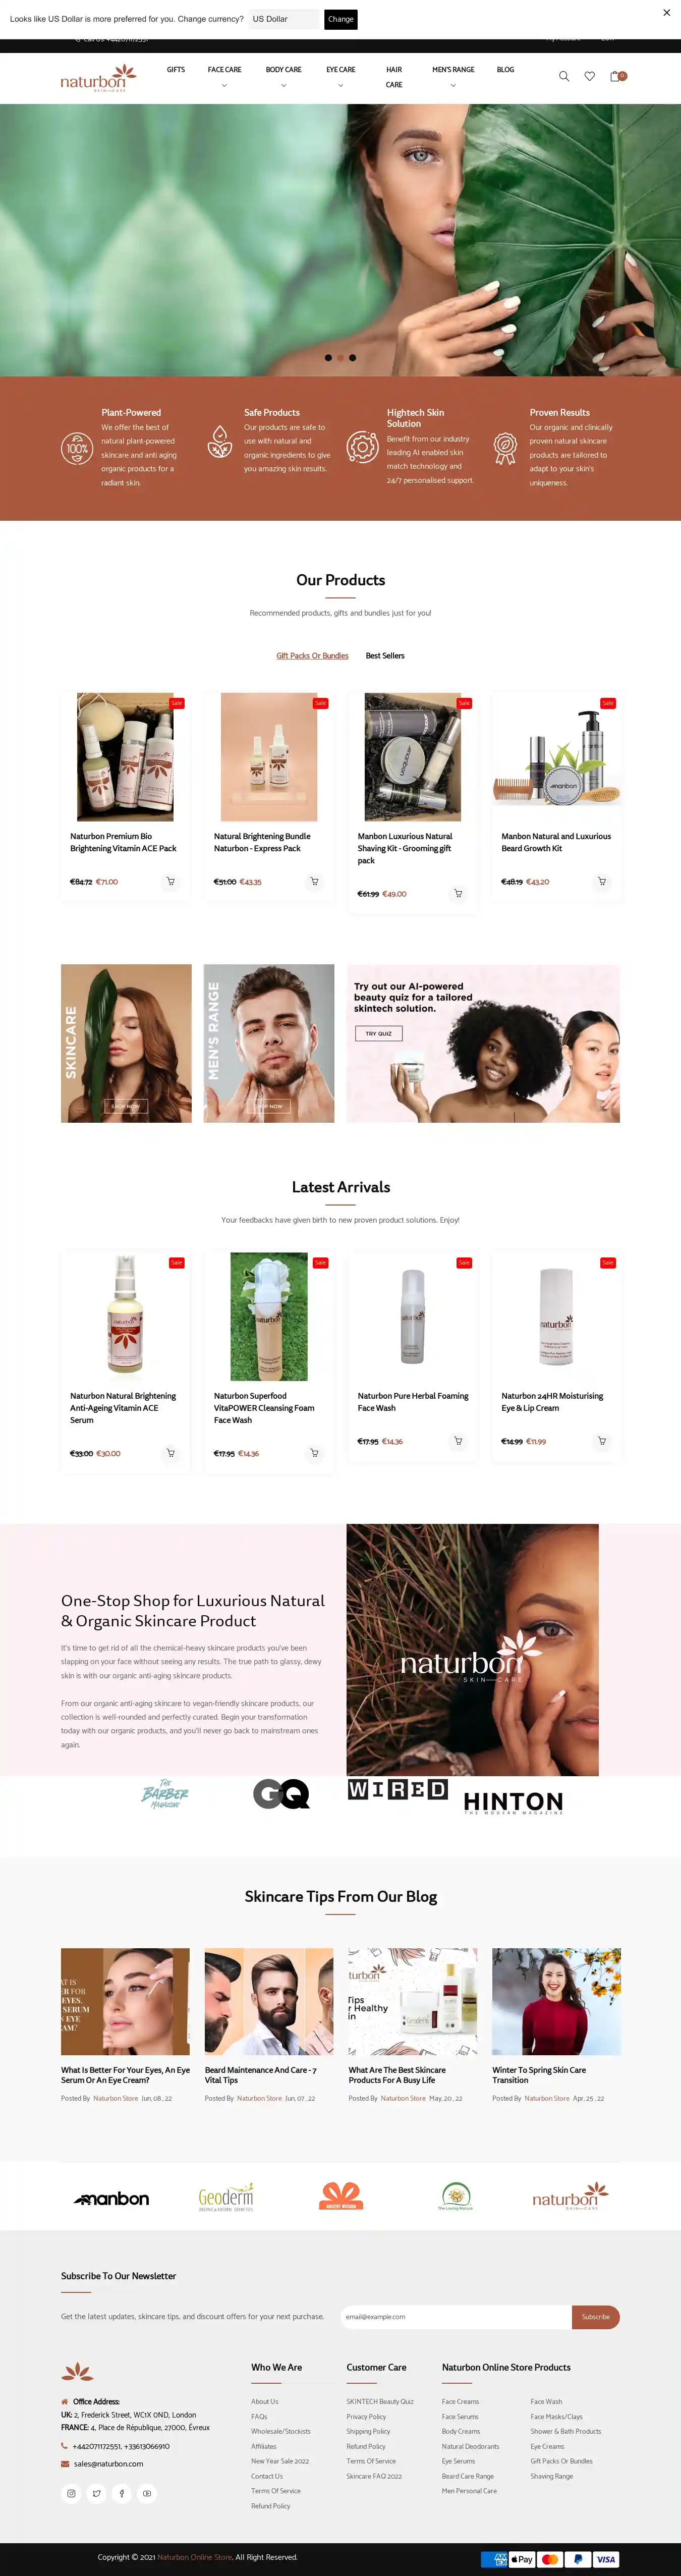Visit the Twitter icon in footer

(97, 2493)
